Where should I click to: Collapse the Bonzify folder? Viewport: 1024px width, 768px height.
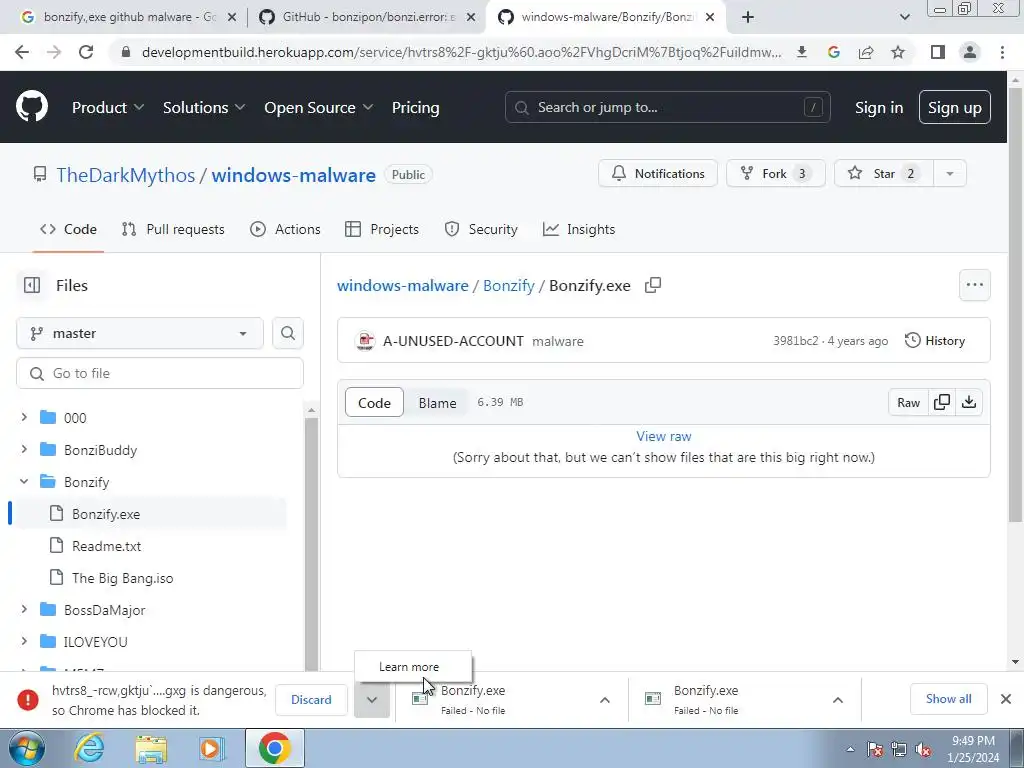[x=24, y=481]
